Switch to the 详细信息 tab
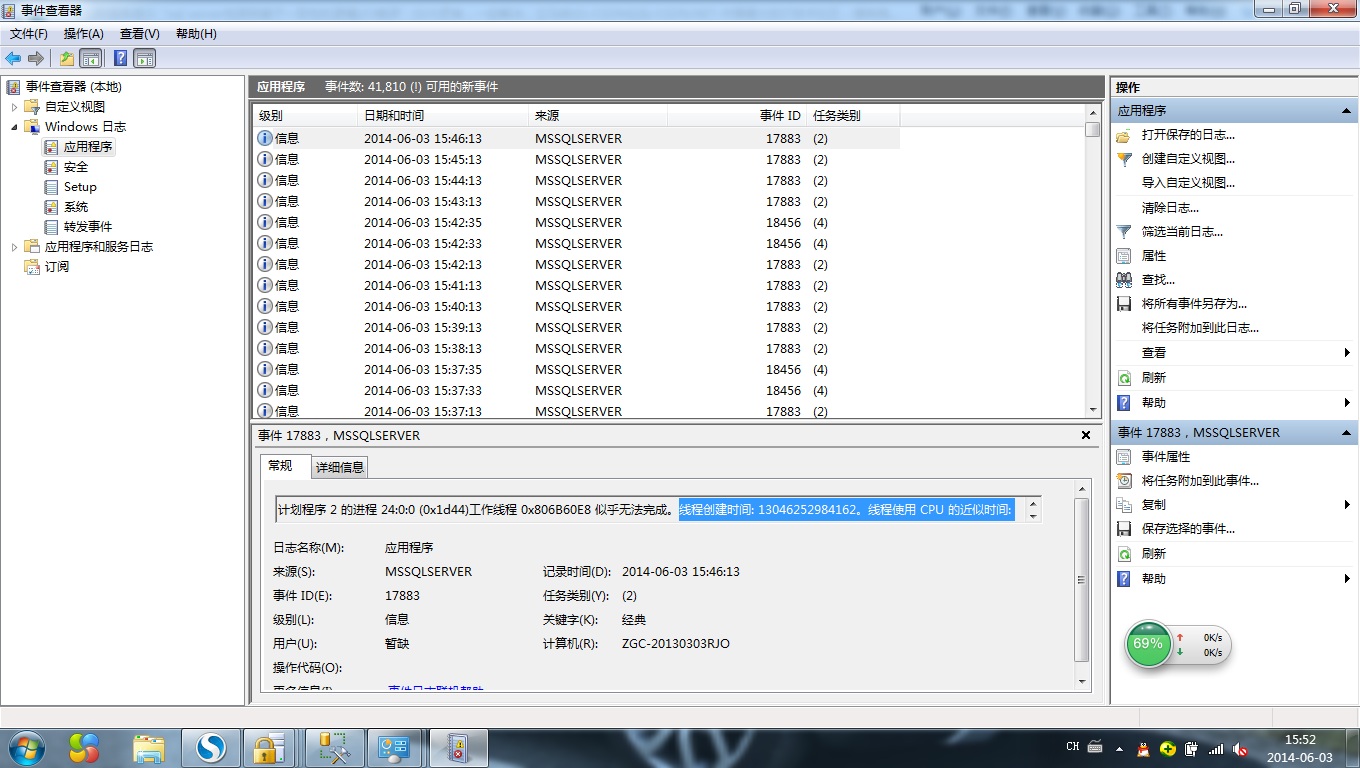 coord(340,467)
